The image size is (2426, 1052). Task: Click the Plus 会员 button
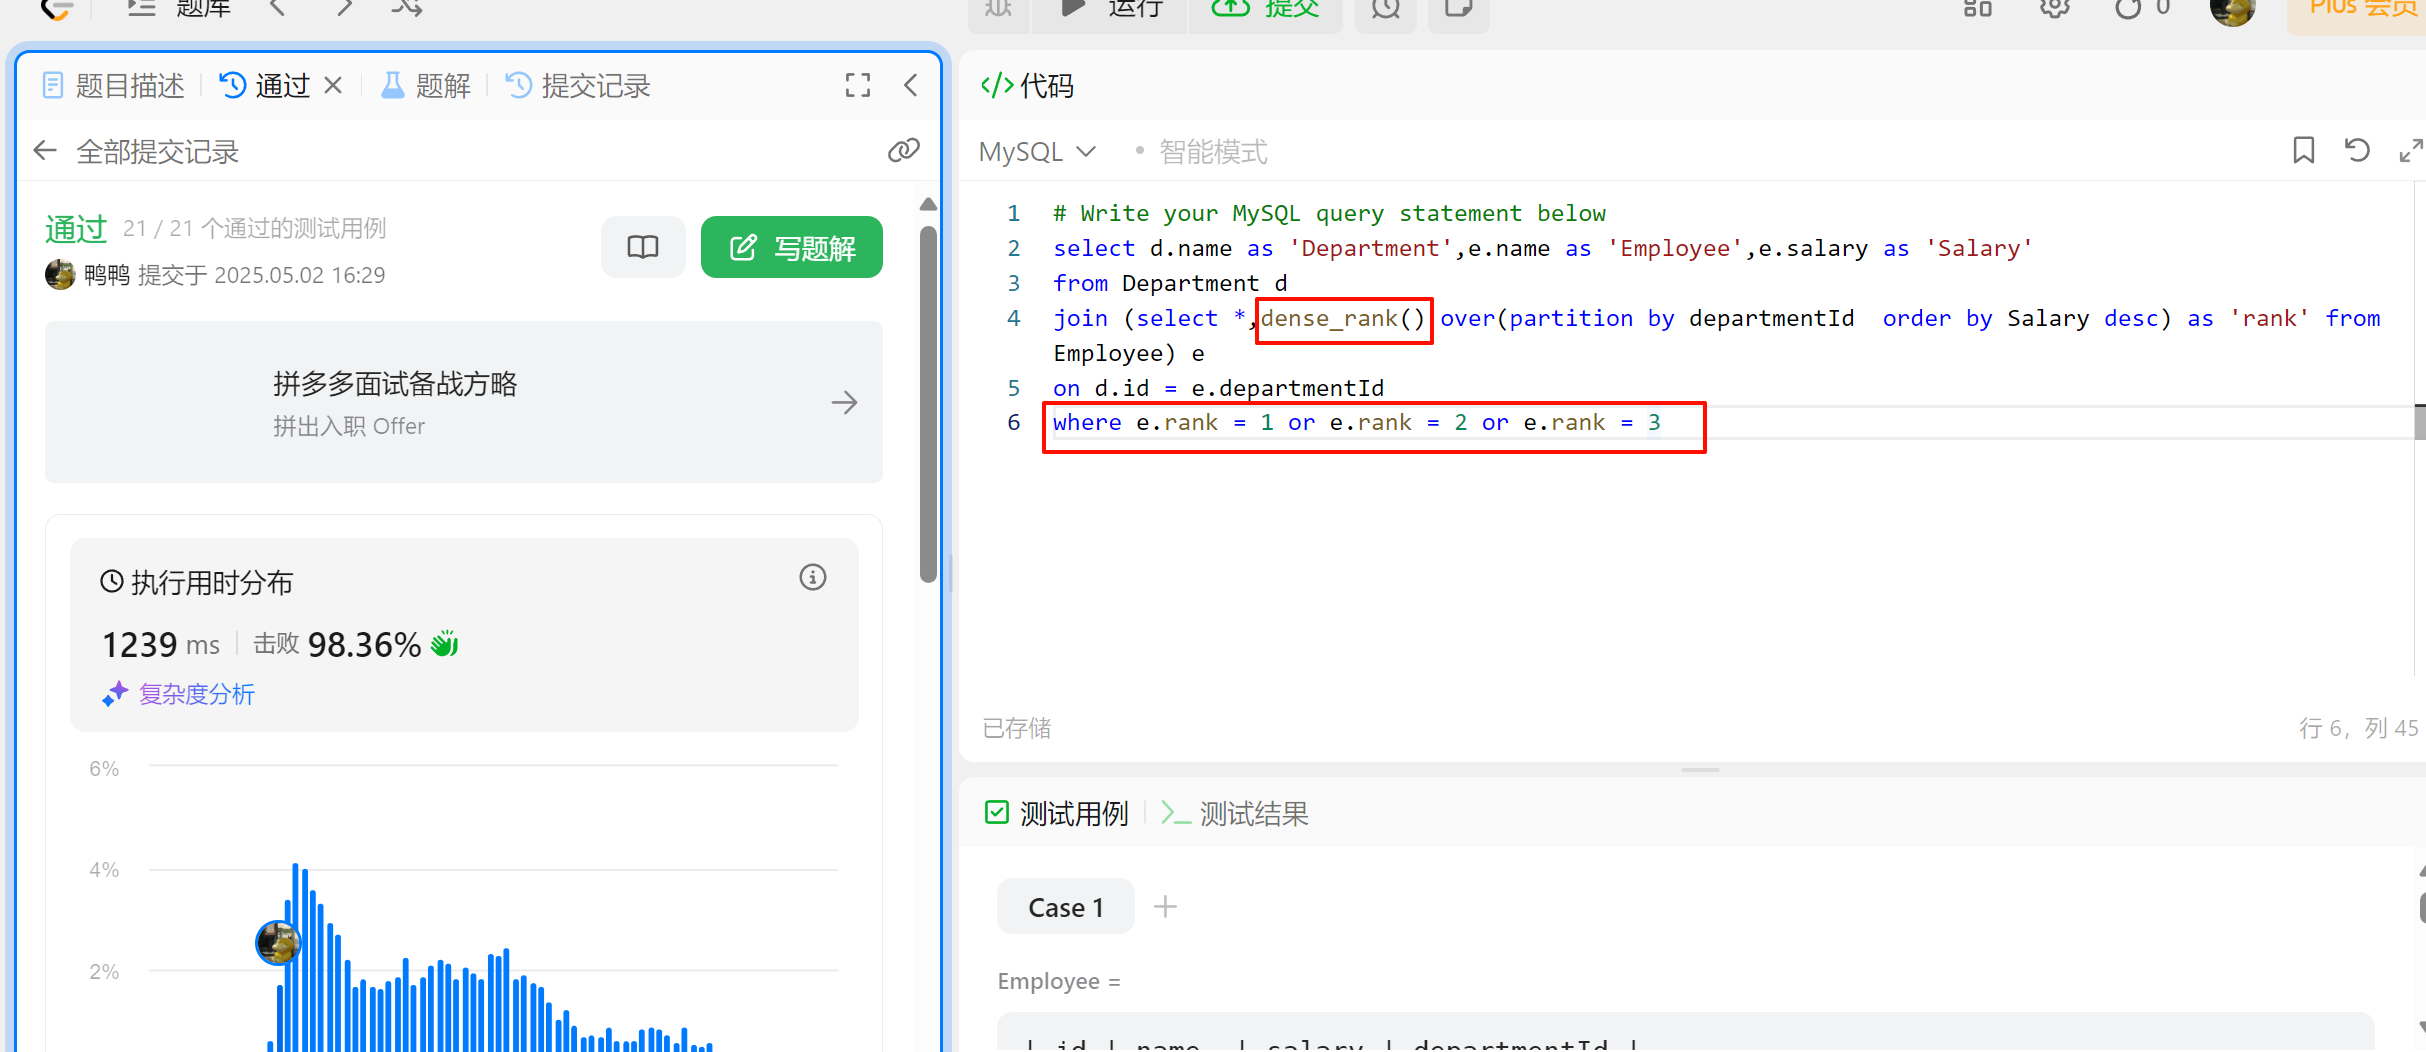click(x=2358, y=12)
